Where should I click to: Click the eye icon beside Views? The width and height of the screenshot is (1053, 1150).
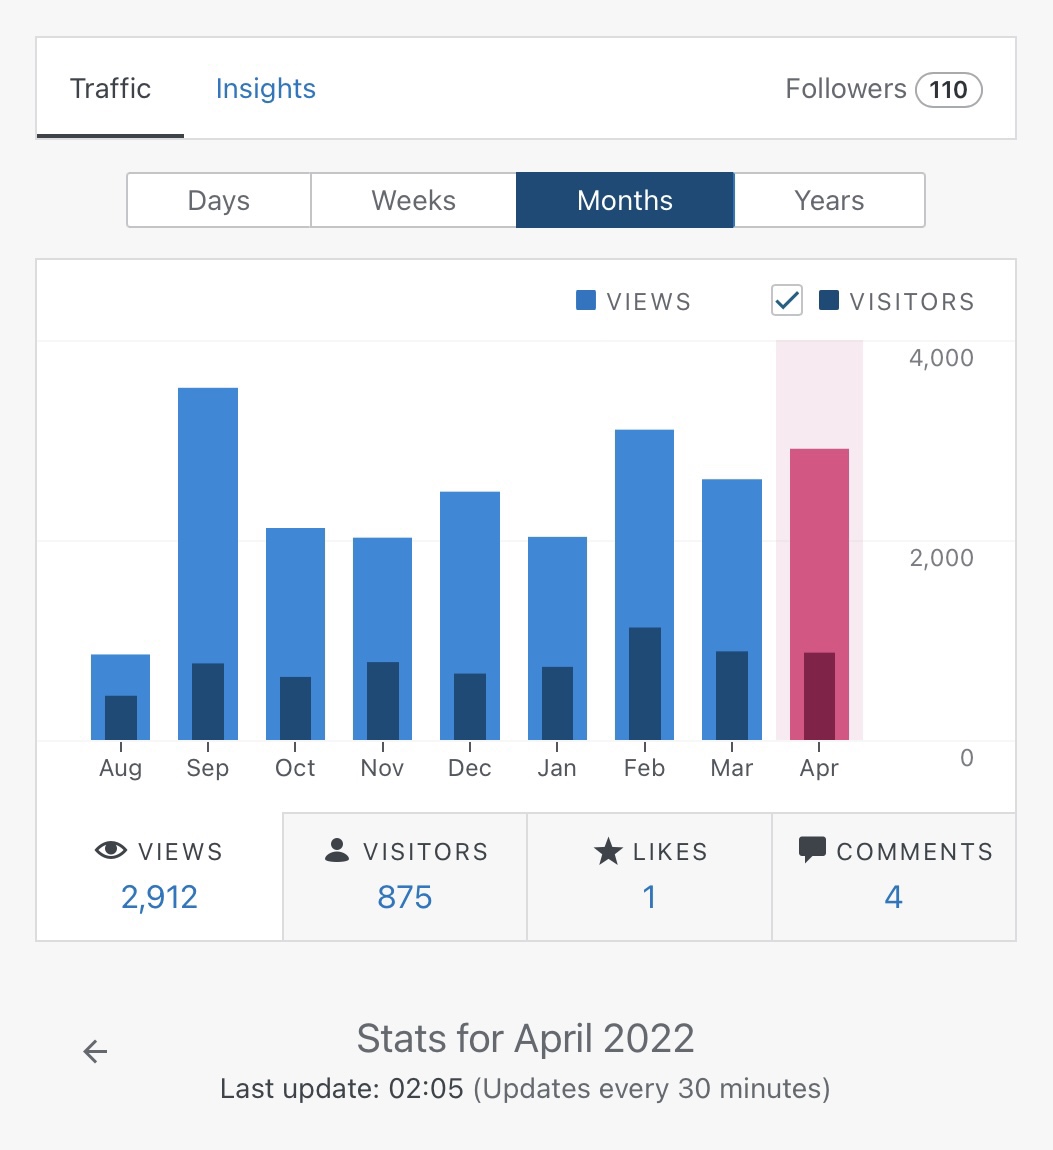[x=111, y=851]
